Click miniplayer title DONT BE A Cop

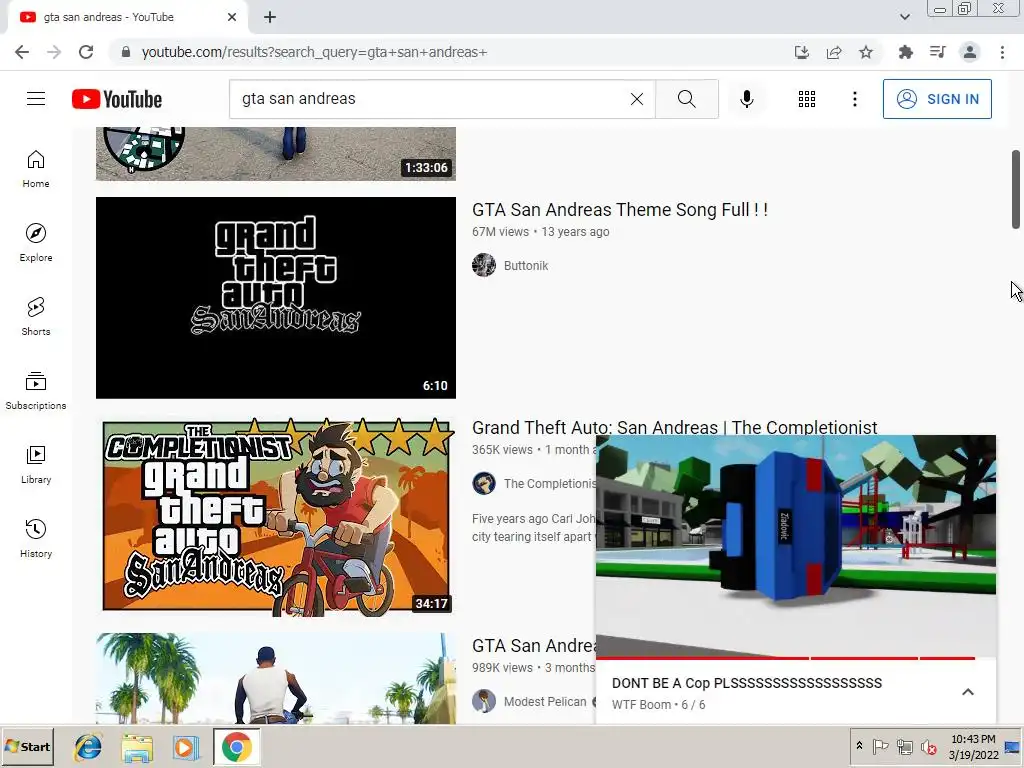pyautogui.click(x=746, y=683)
